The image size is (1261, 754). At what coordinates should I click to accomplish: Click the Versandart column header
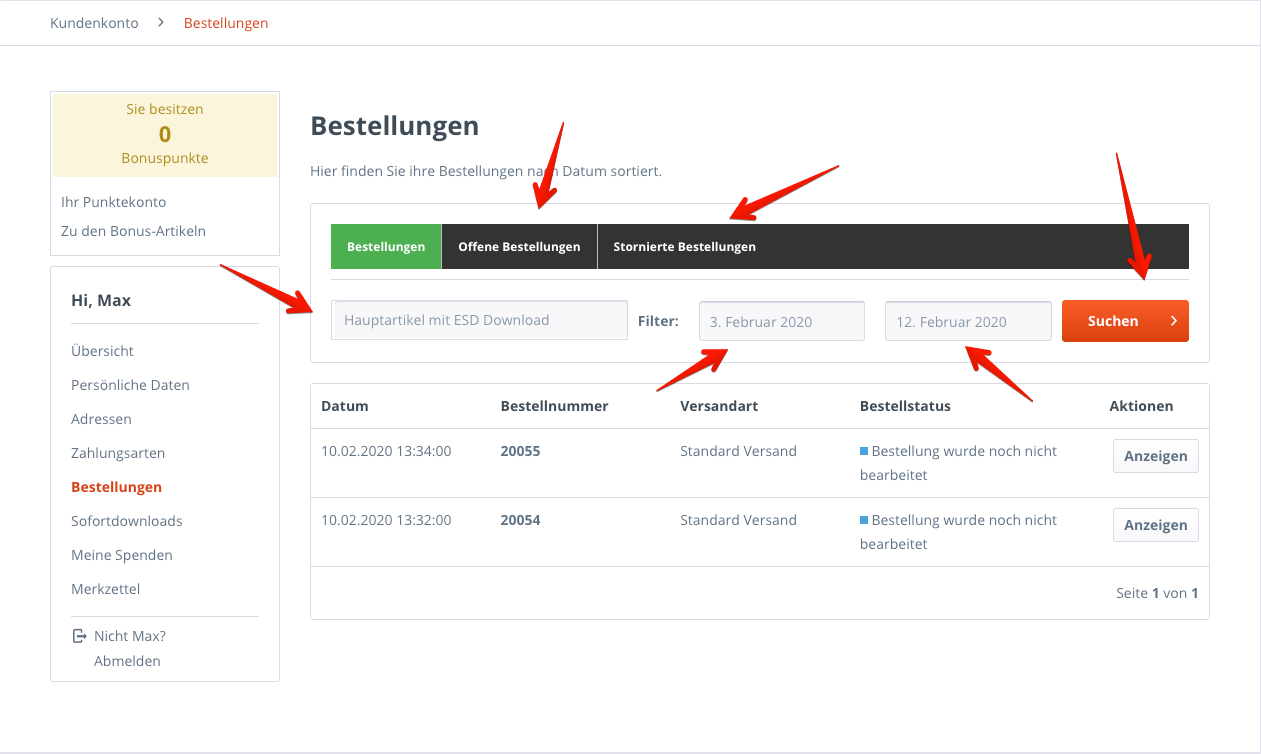click(719, 406)
